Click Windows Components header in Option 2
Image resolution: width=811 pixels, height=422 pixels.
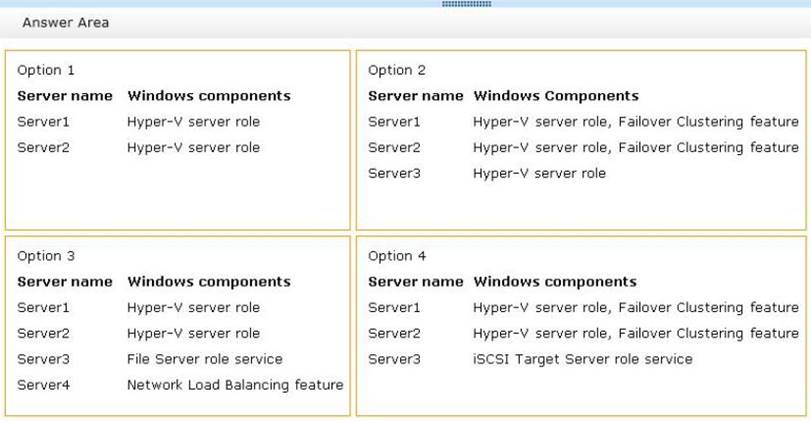click(555, 96)
